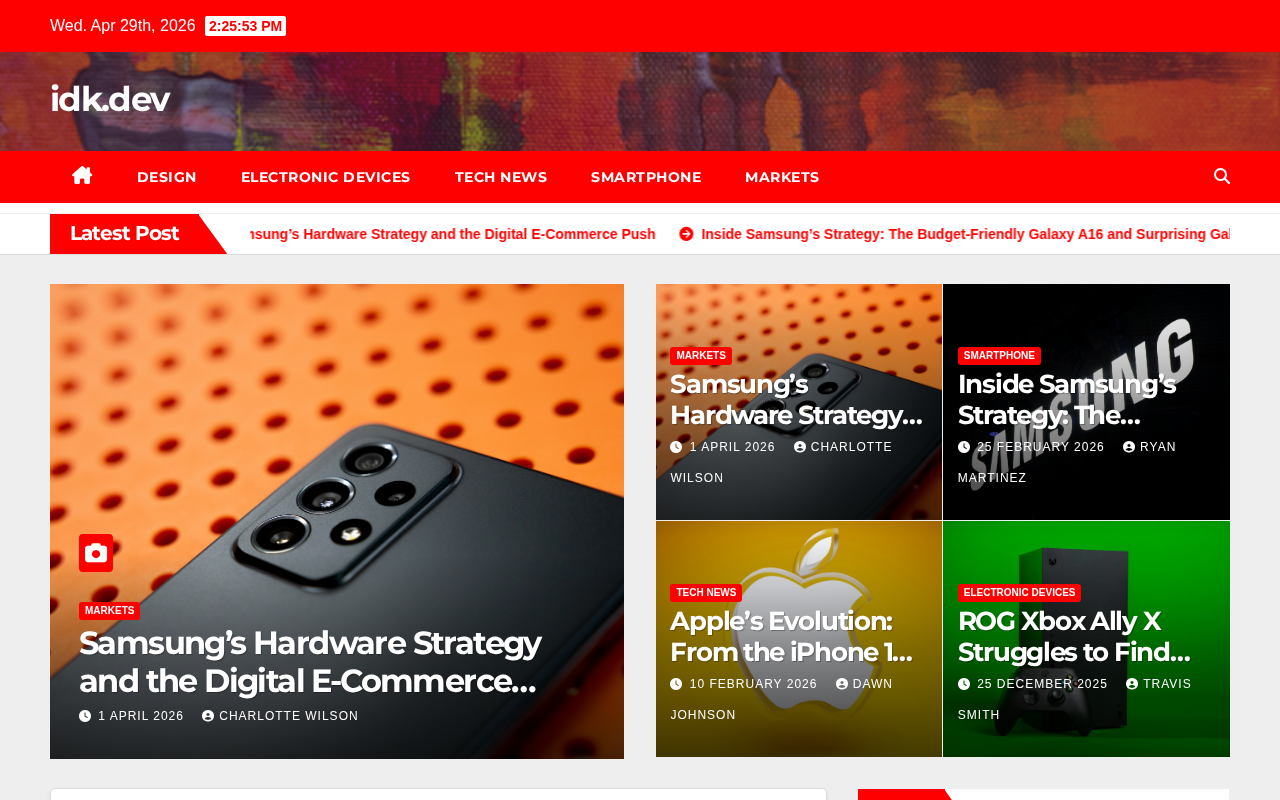
Task: Click the large Samsung phone featured image
Action: pos(337,420)
